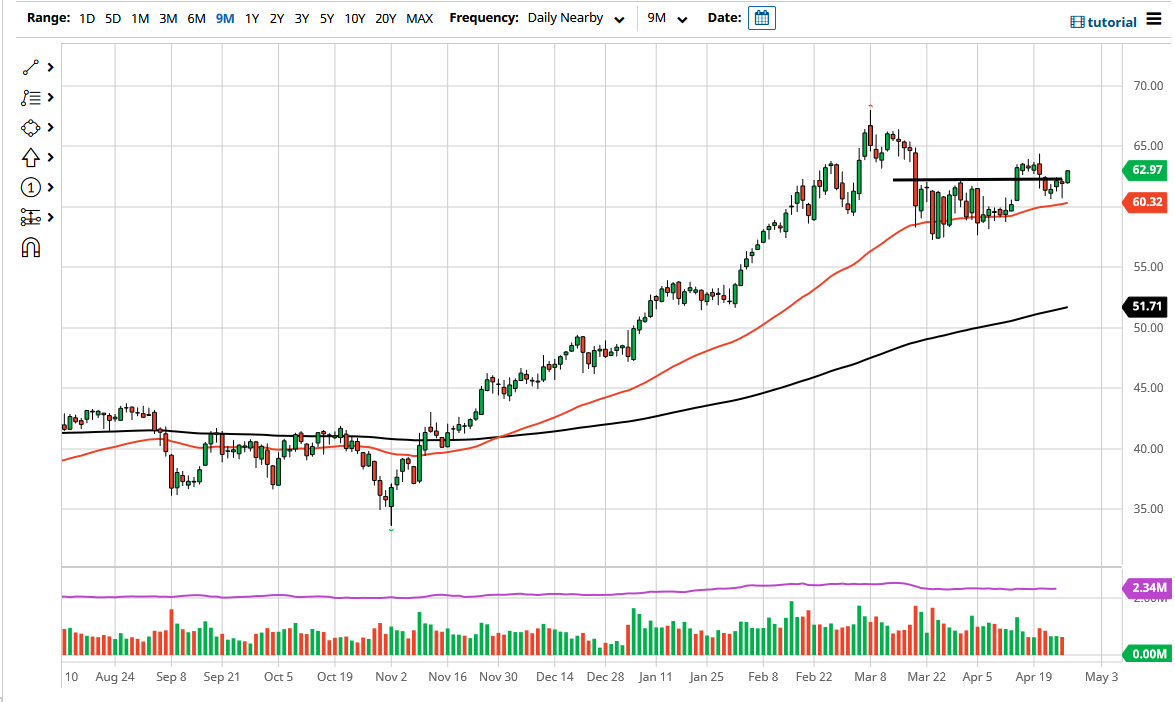Expand the trendline tool submenu chevron
Screen dimensions: 1175x702
point(48,67)
